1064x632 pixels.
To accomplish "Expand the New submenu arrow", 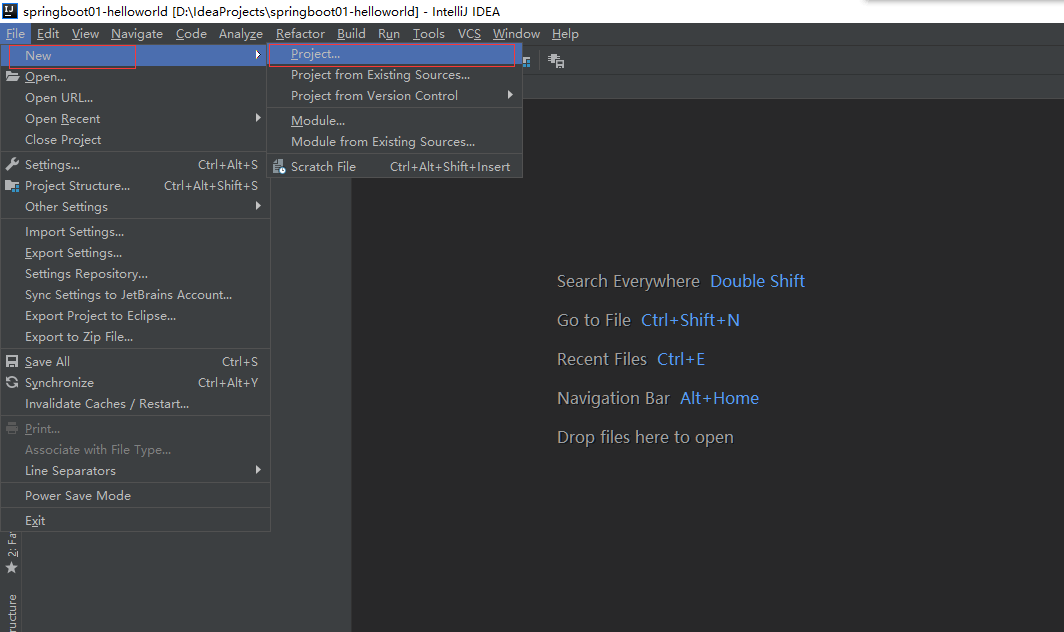I will 258,54.
